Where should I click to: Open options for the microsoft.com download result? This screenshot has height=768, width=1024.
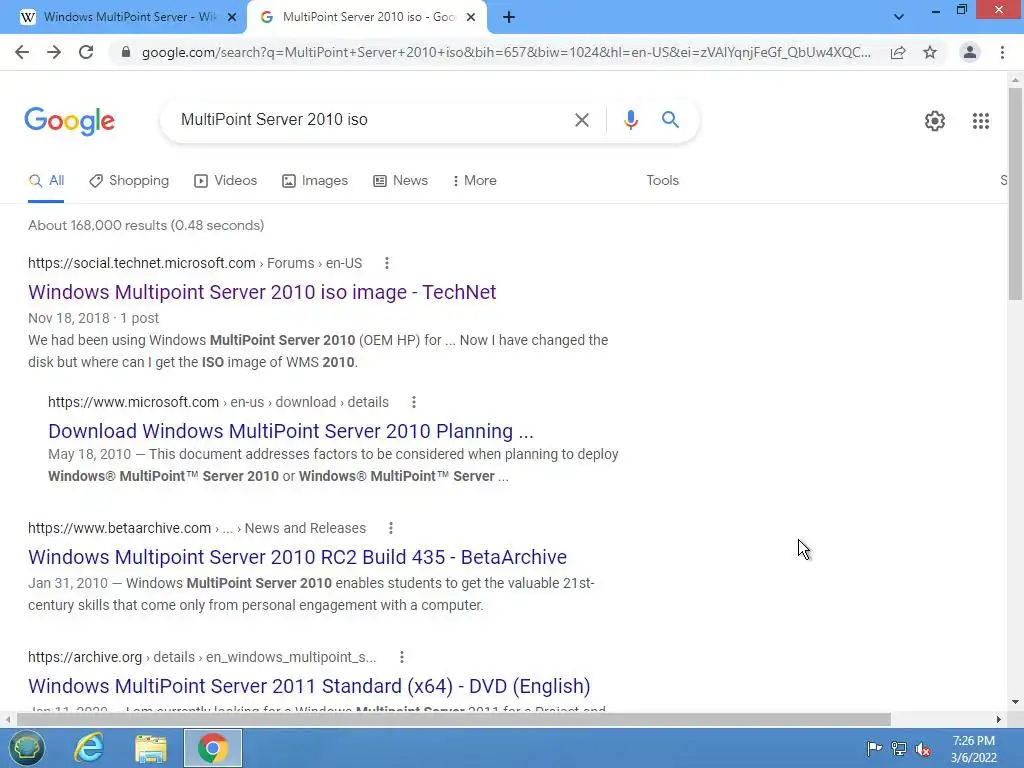(x=413, y=402)
